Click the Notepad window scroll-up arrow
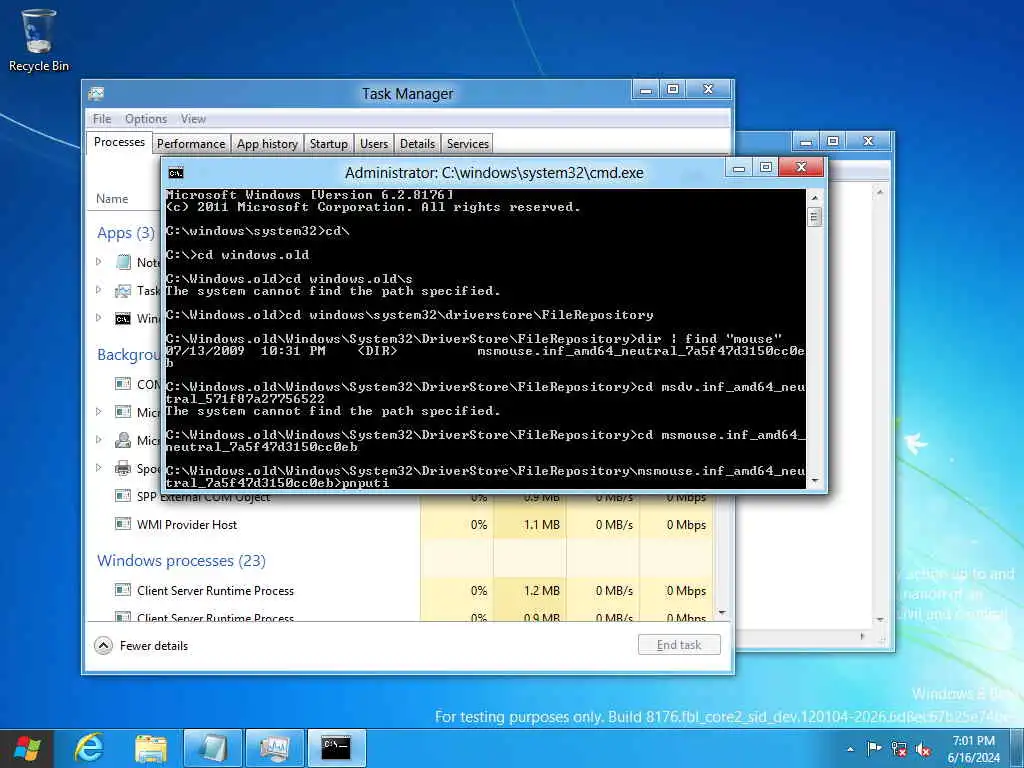 [x=880, y=192]
